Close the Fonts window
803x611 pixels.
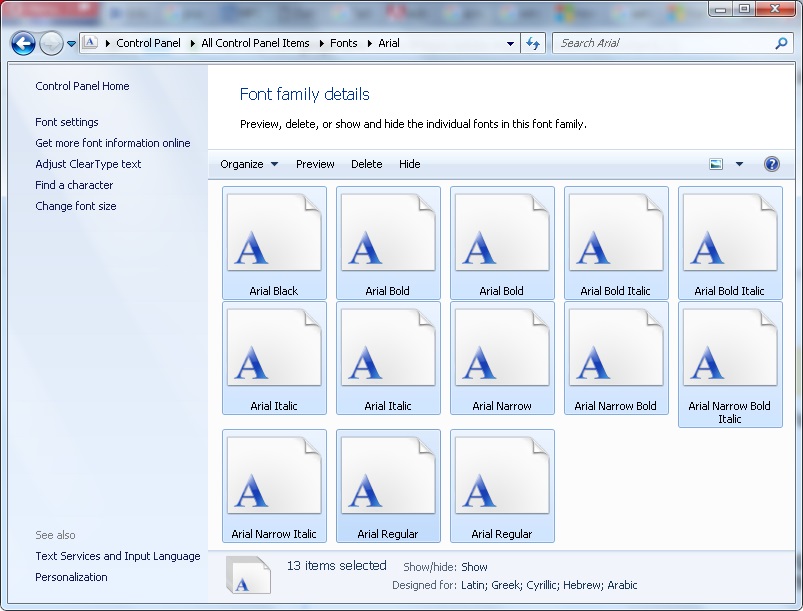(x=775, y=9)
